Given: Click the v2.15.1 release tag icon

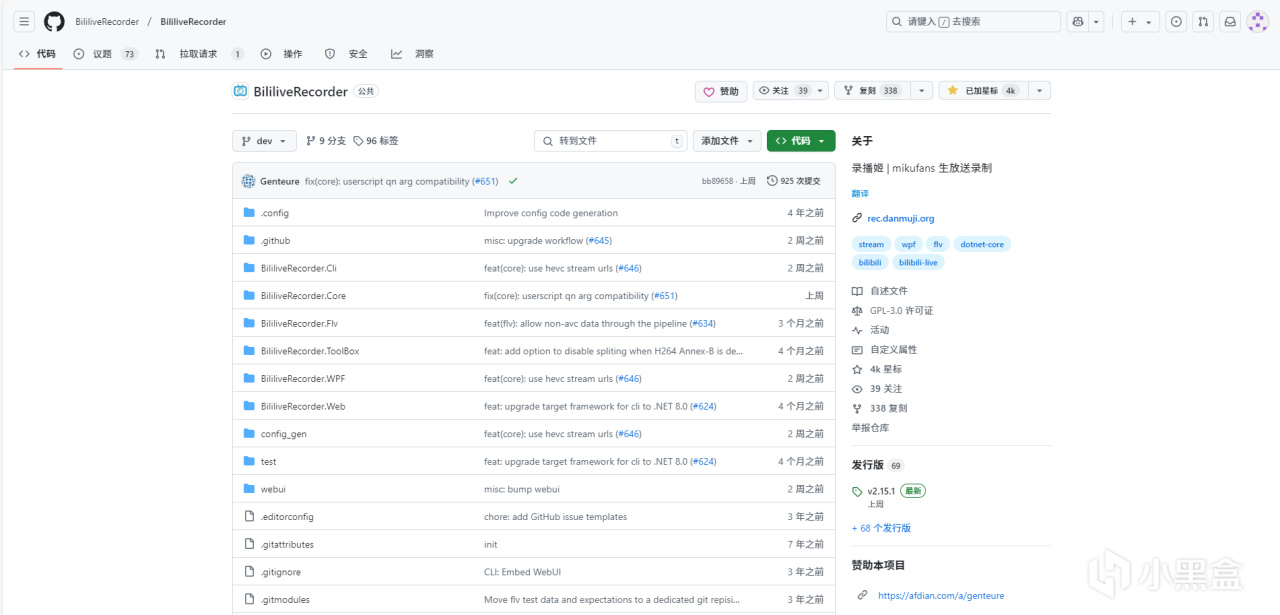Looking at the screenshot, I should pos(857,491).
